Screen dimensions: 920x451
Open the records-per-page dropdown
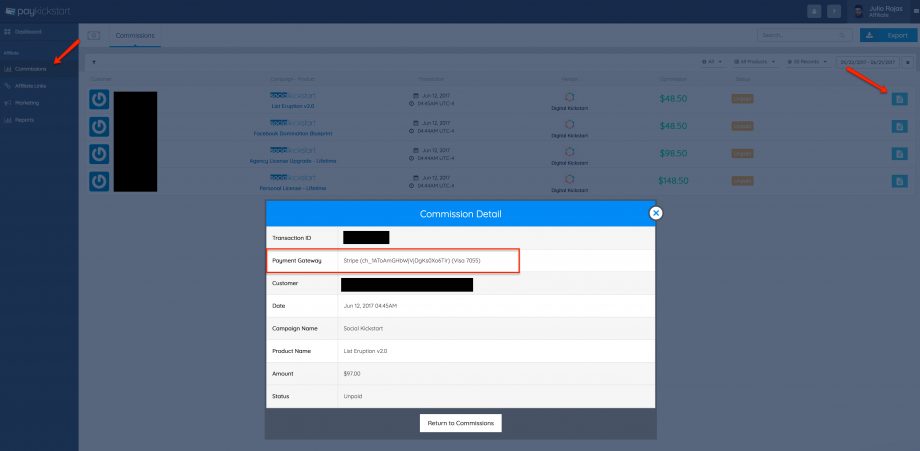(807, 62)
